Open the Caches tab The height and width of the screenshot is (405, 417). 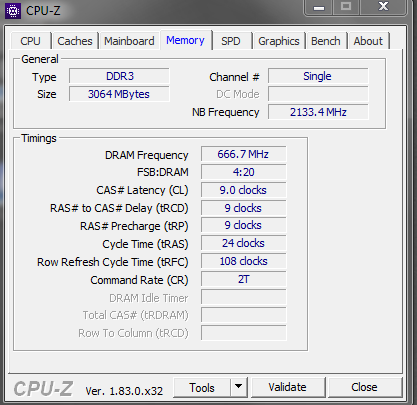coord(75,41)
